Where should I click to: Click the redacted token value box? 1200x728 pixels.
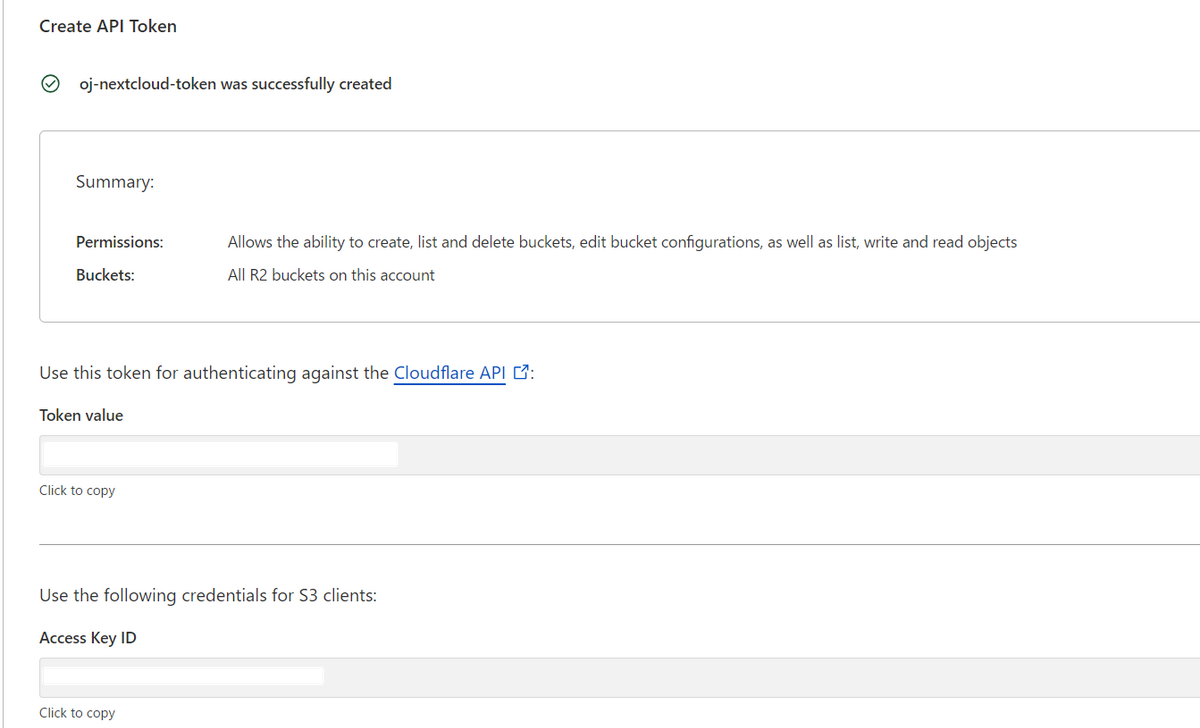click(219, 455)
